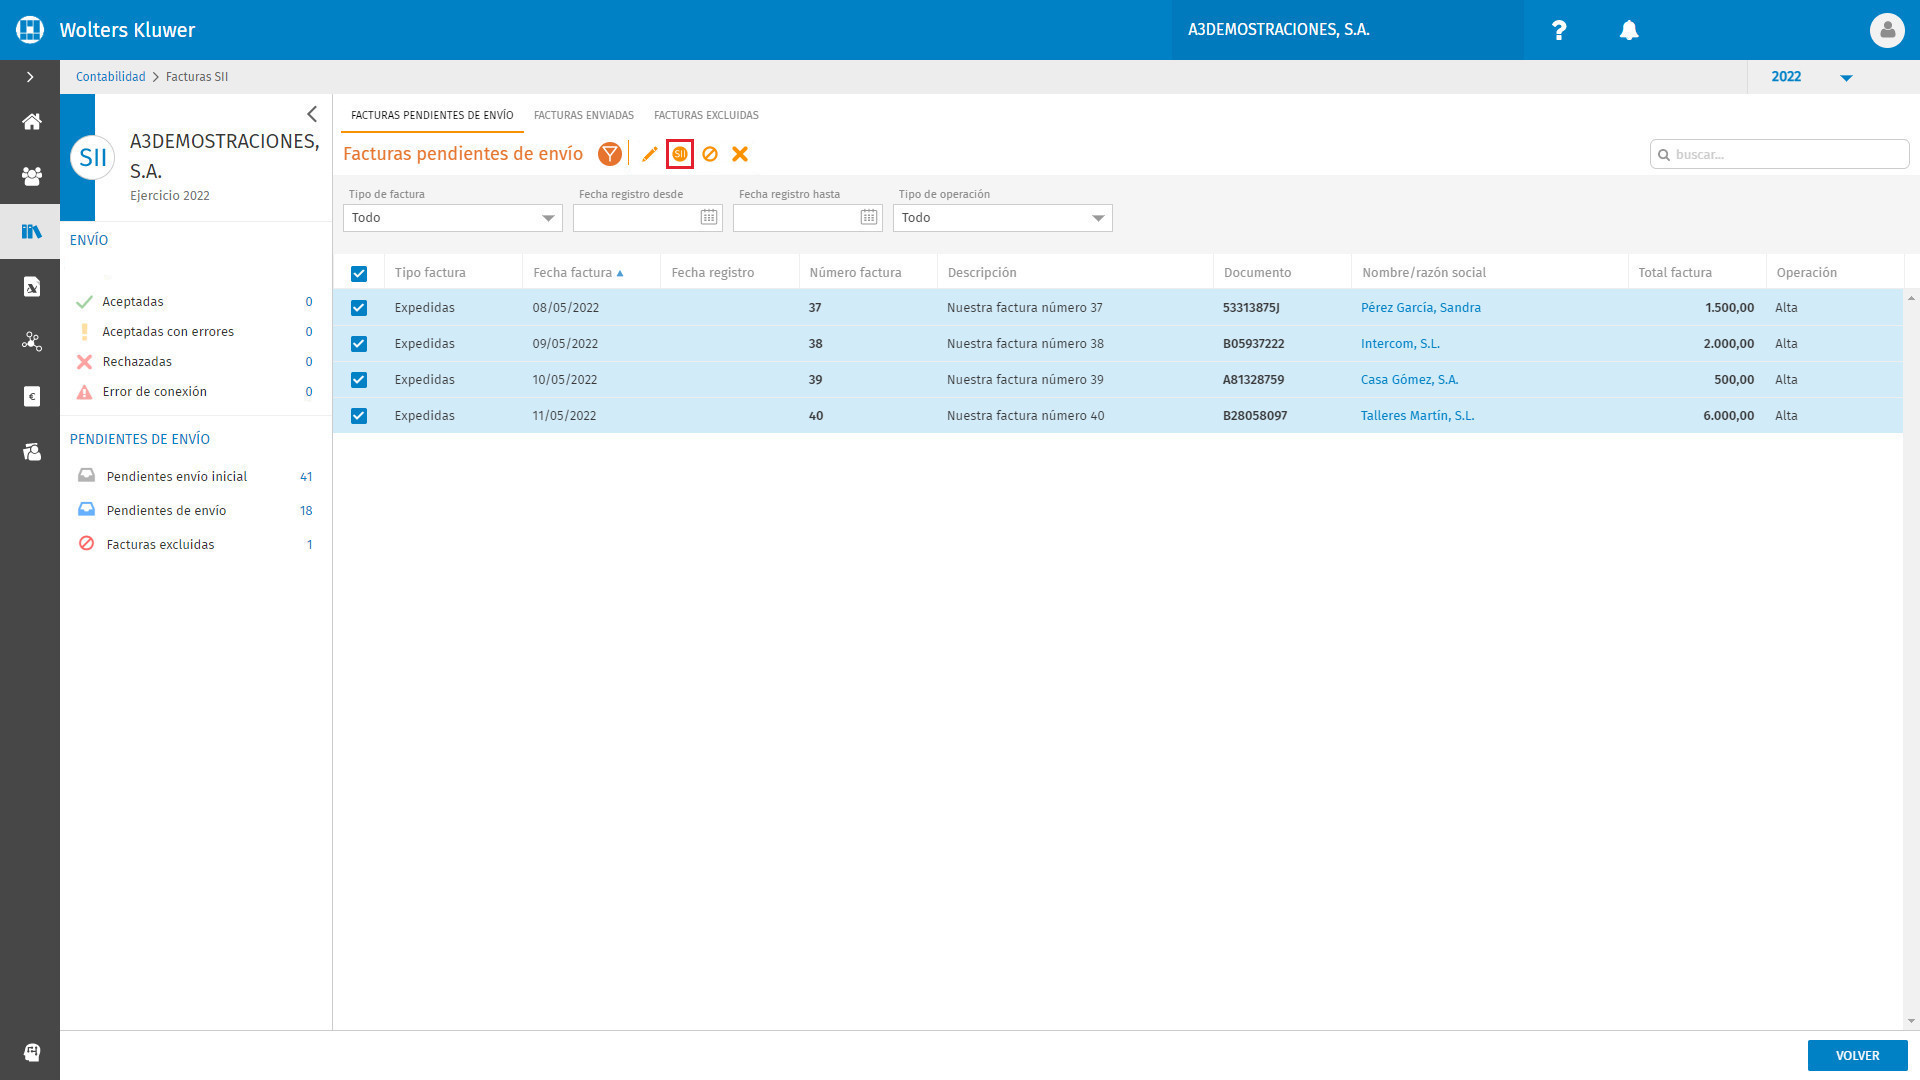Collapse the SII side panel arrow
1920x1080 pixels.
coord(312,114)
